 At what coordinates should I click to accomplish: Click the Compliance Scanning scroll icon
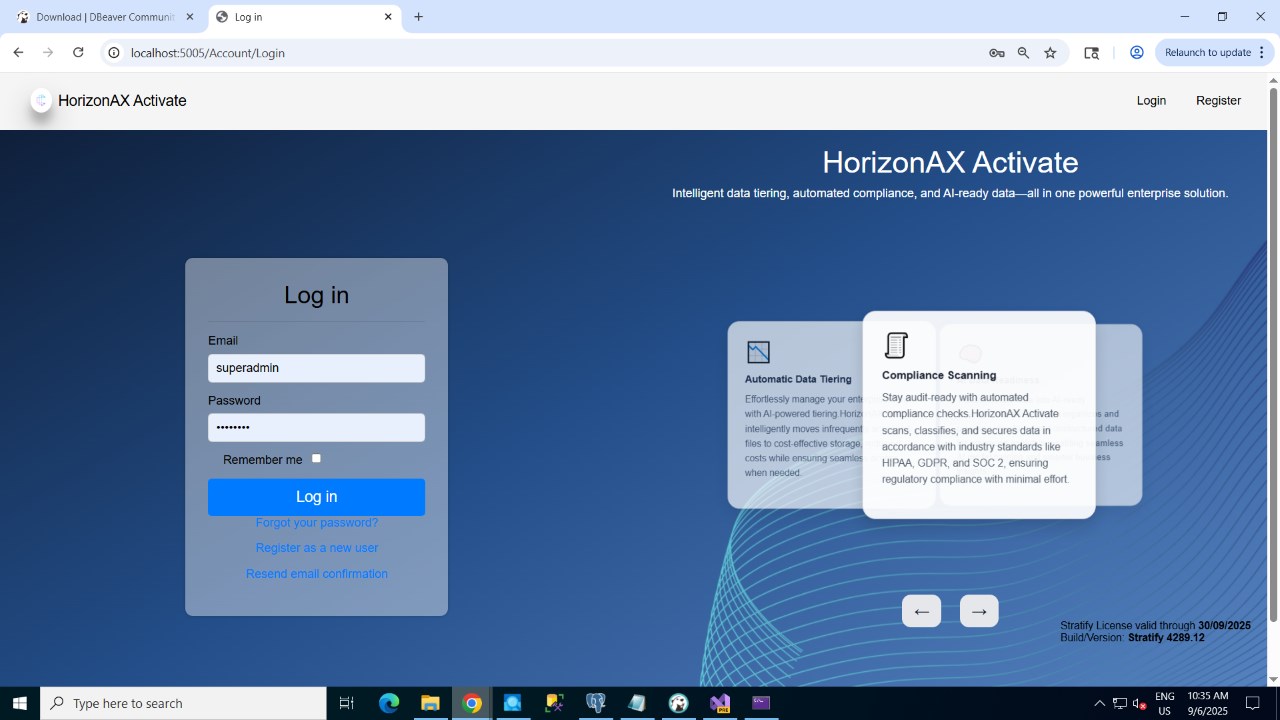pos(896,345)
